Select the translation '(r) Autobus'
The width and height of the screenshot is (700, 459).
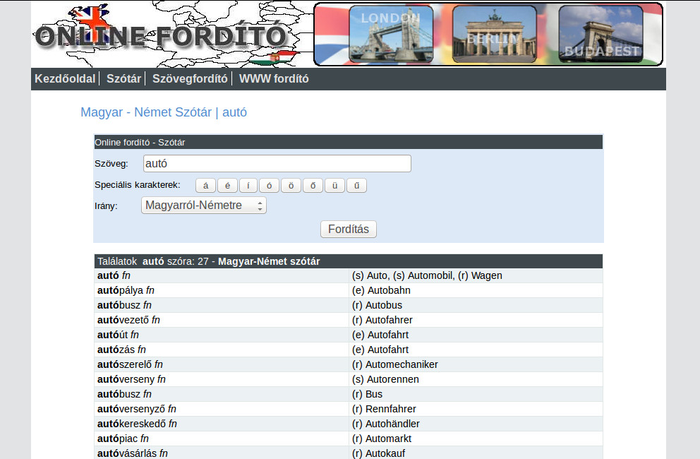tap(377, 305)
